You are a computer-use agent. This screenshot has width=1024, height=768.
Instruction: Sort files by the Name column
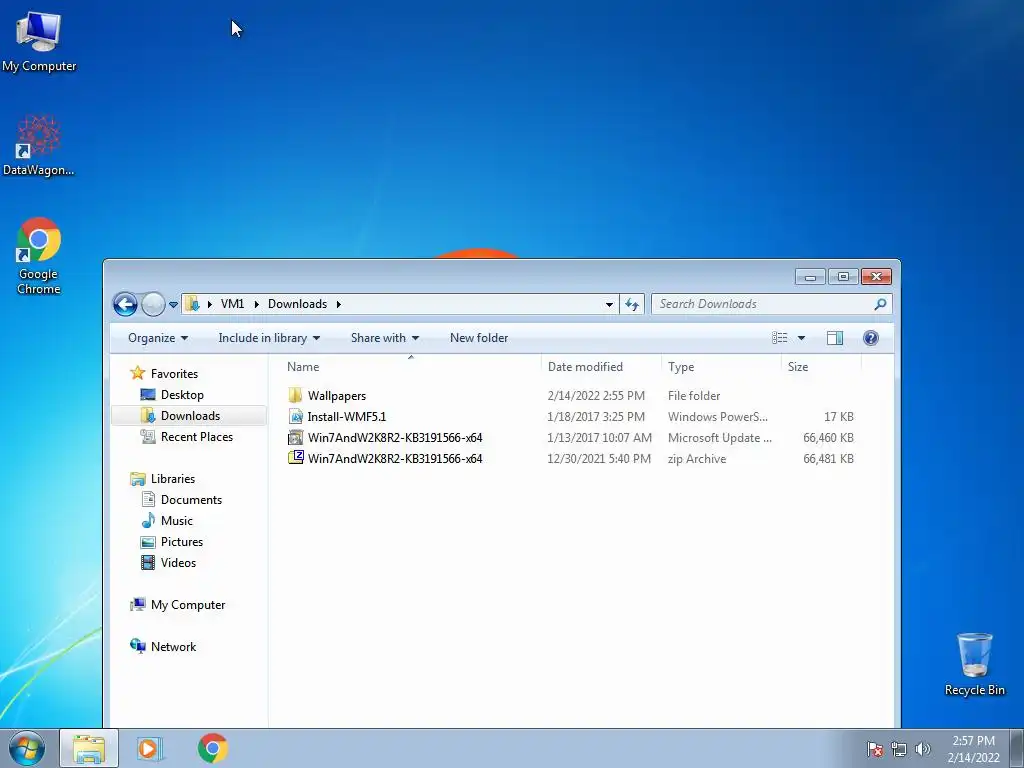pos(410,366)
